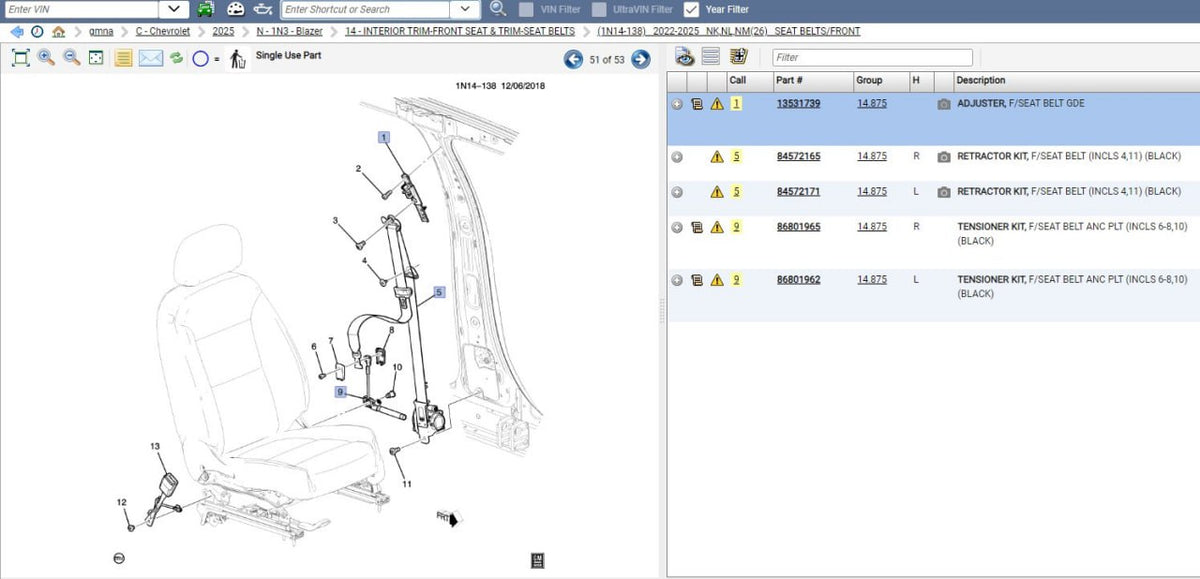This screenshot has width=1200, height=579.
Task: Open the gauge dashboard icon in top bar
Action: (x=236, y=9)
